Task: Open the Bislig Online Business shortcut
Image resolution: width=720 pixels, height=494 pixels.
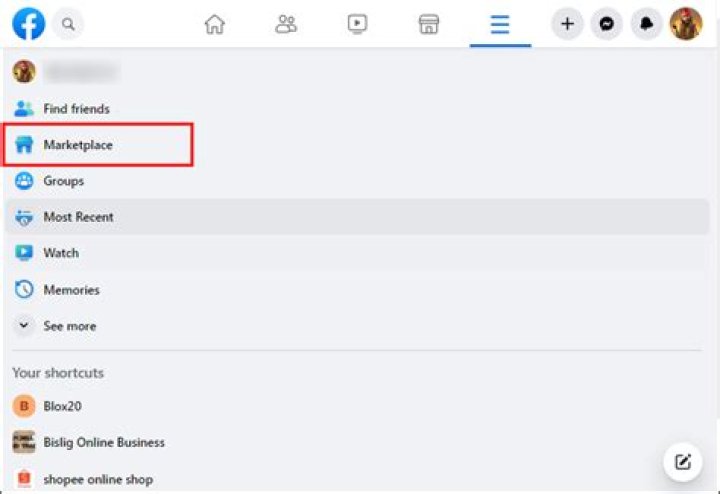Action: point(103,442)
